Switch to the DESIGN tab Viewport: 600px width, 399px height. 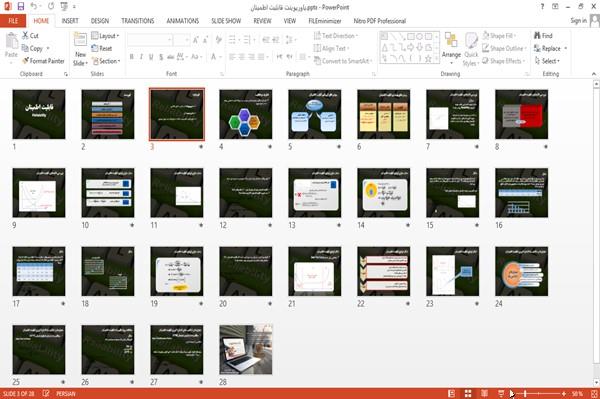[100, 21]
